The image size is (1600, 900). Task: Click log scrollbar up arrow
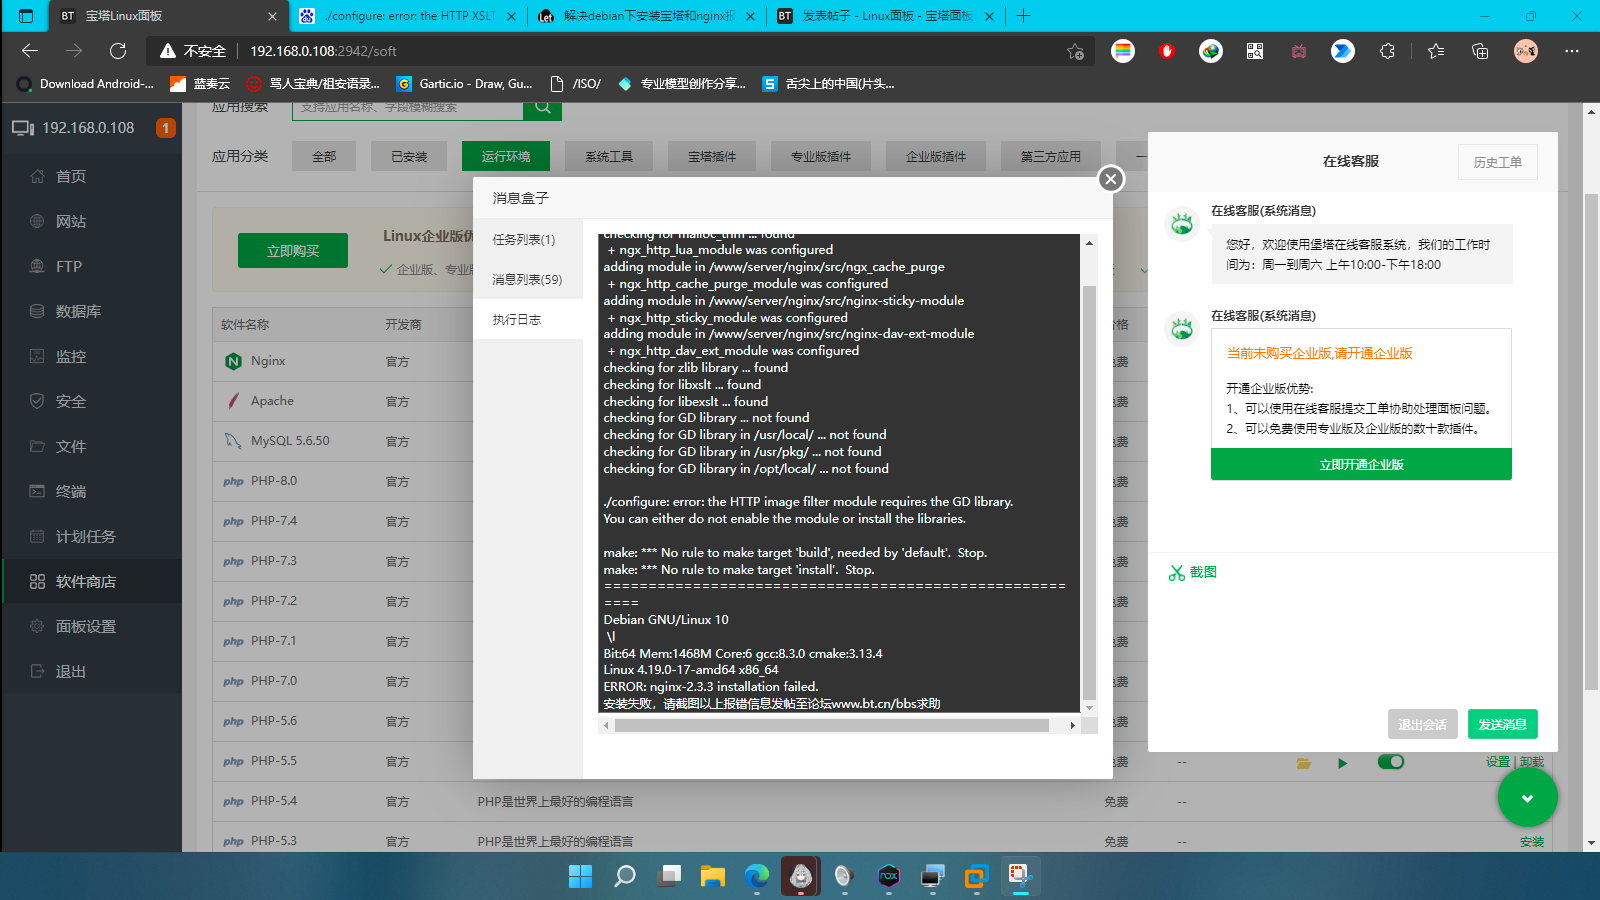pos(1089,243)
